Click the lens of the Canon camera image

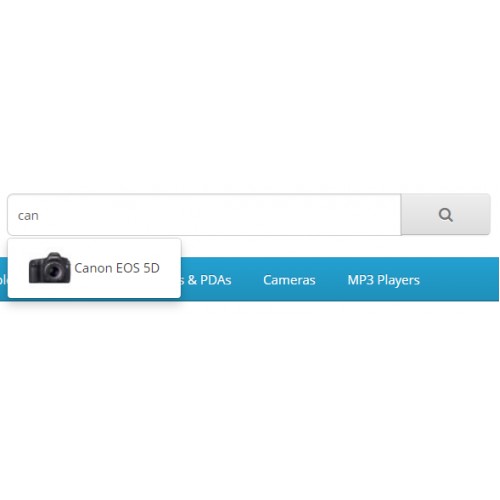53,272
